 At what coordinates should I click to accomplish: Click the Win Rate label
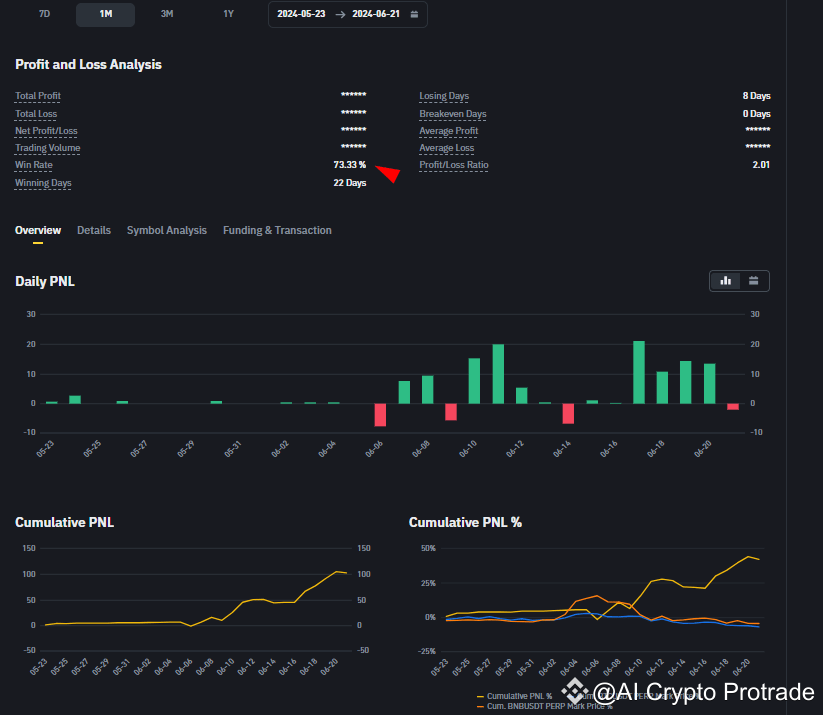tap(34, 165)
